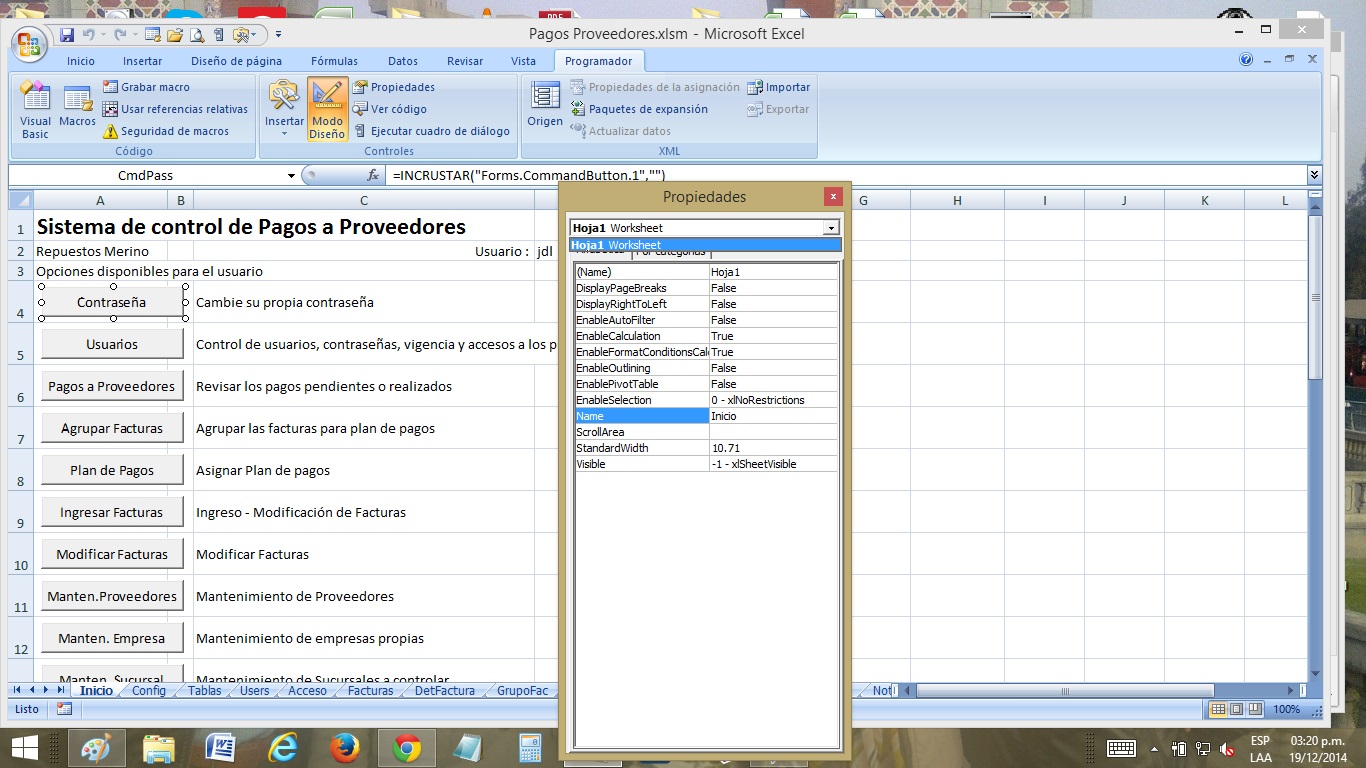
Task: Switch to Normal view
Action: coord(1218,709)
